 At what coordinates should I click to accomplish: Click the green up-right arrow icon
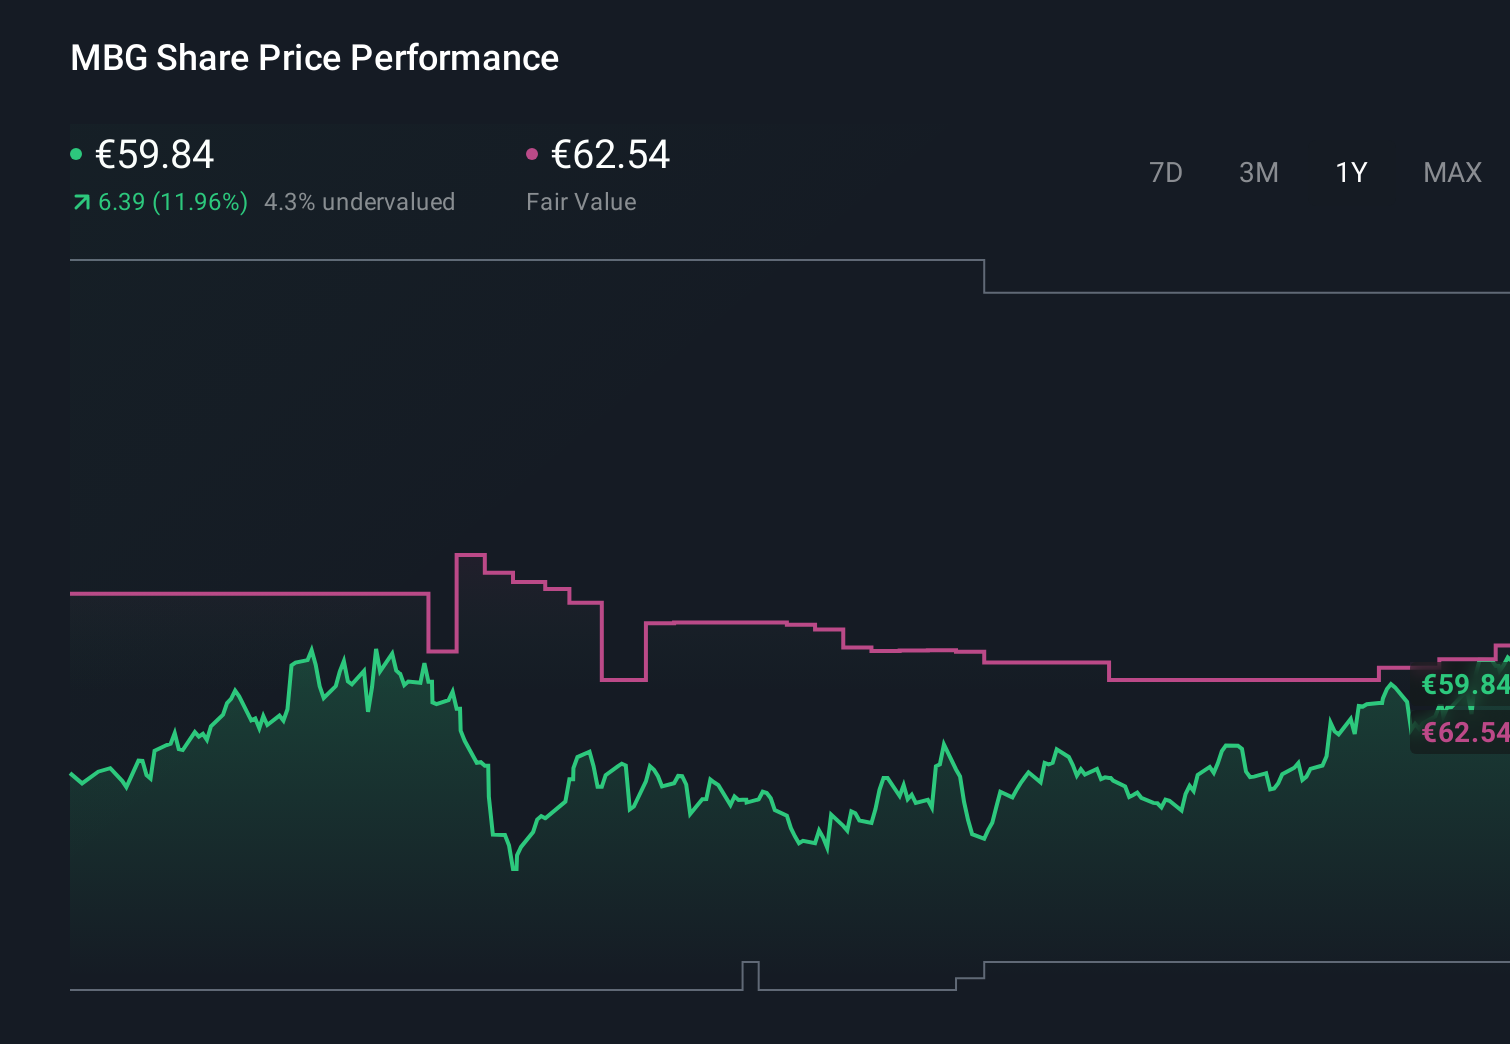pyautogui.click(x=81, y=203)
